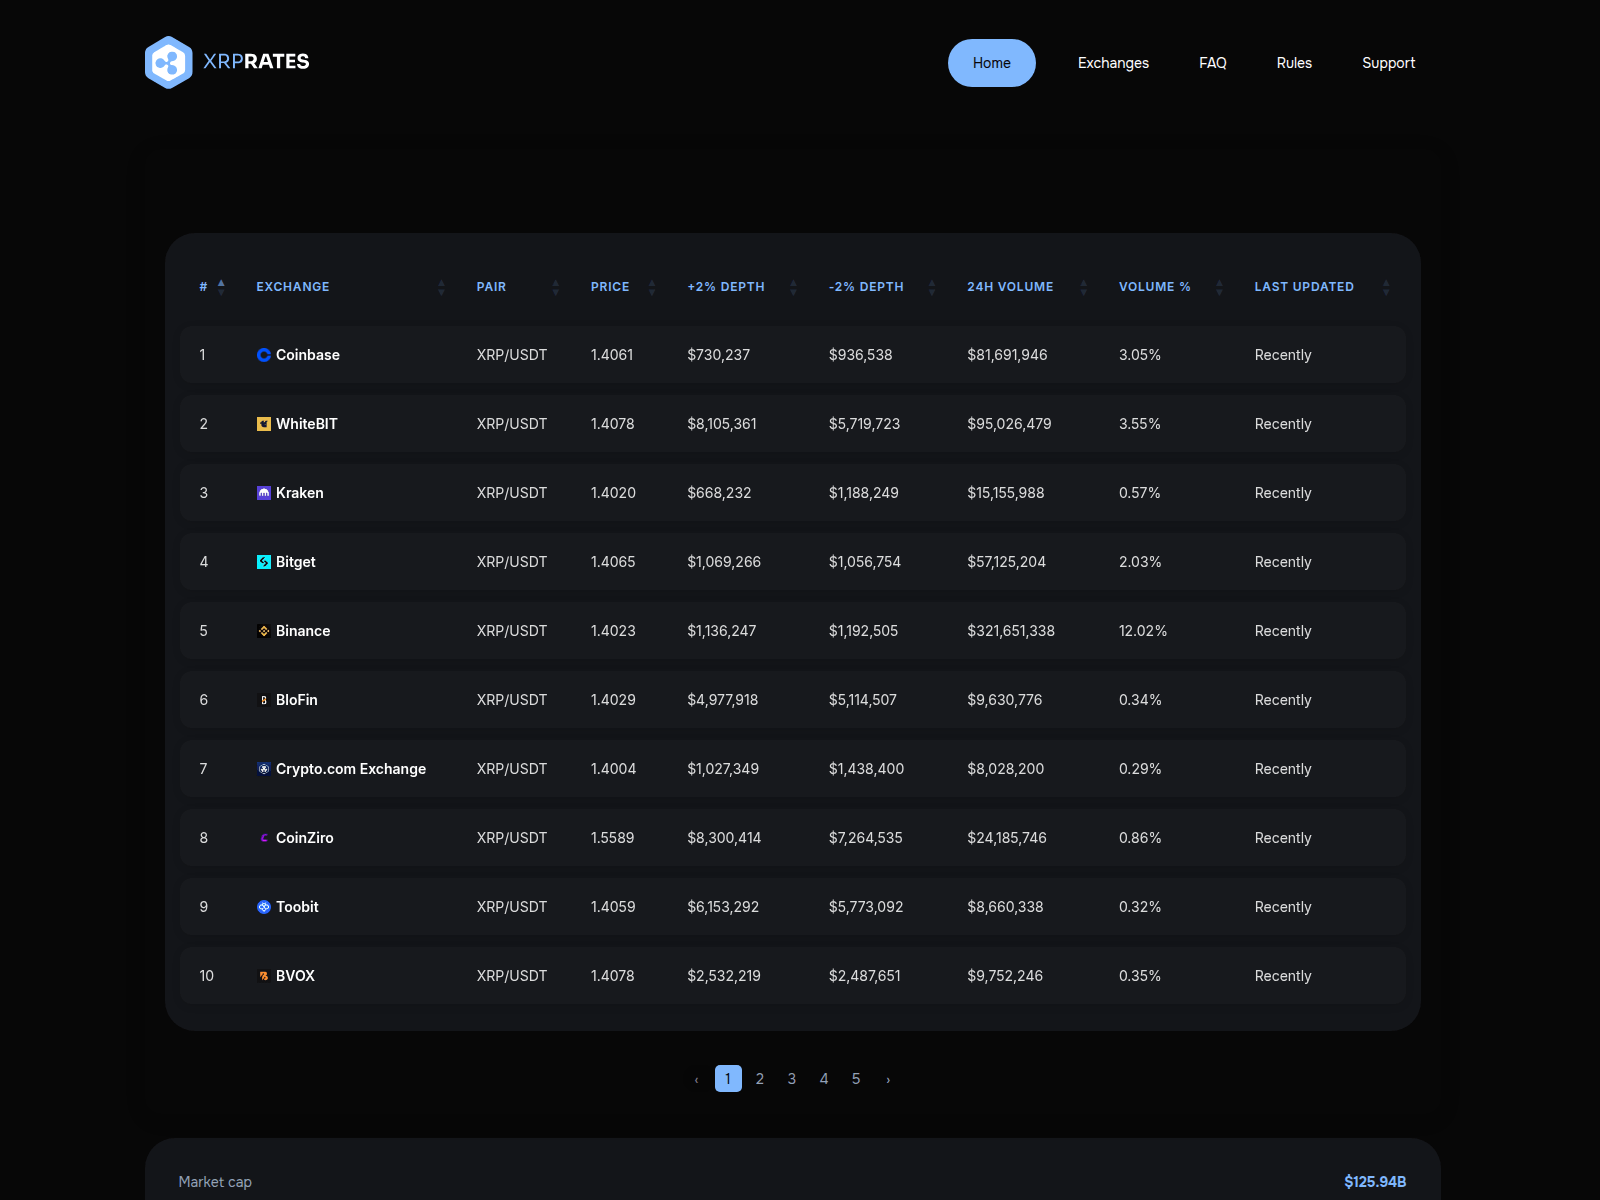Open the Support nav item
The width and height of the screenshot is (1600, 1200).
[x=1388, y=63]
